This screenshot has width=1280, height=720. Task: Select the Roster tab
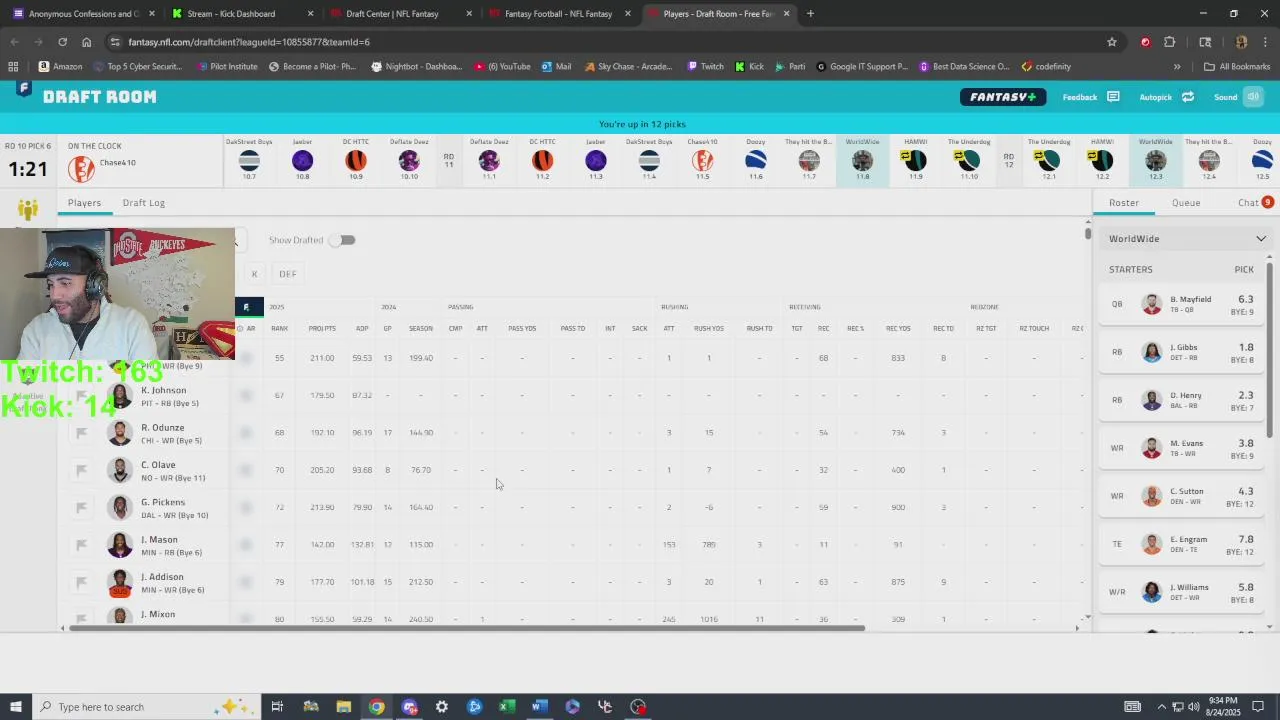tap(1124, 203)
